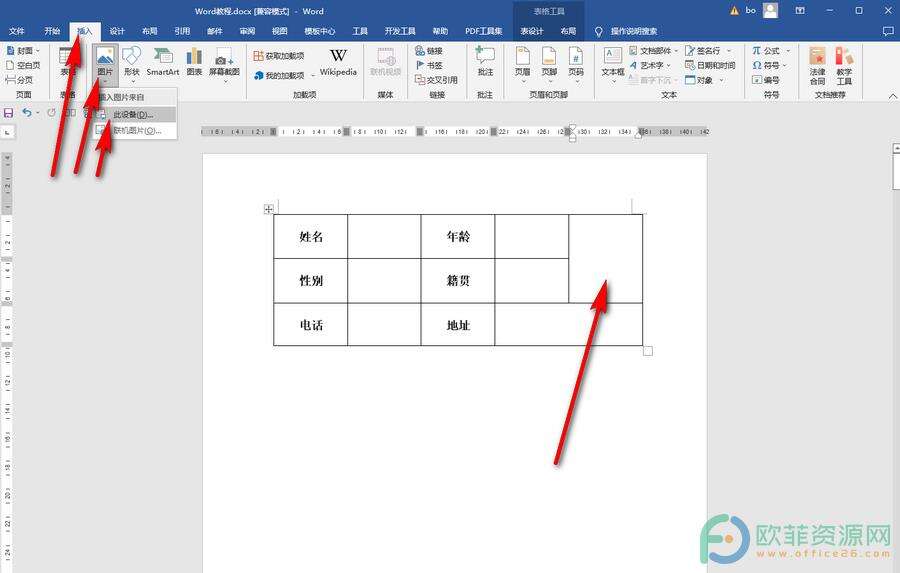
Task: Open 我的加载项 my add-ins
Action: tap(284, 75)
